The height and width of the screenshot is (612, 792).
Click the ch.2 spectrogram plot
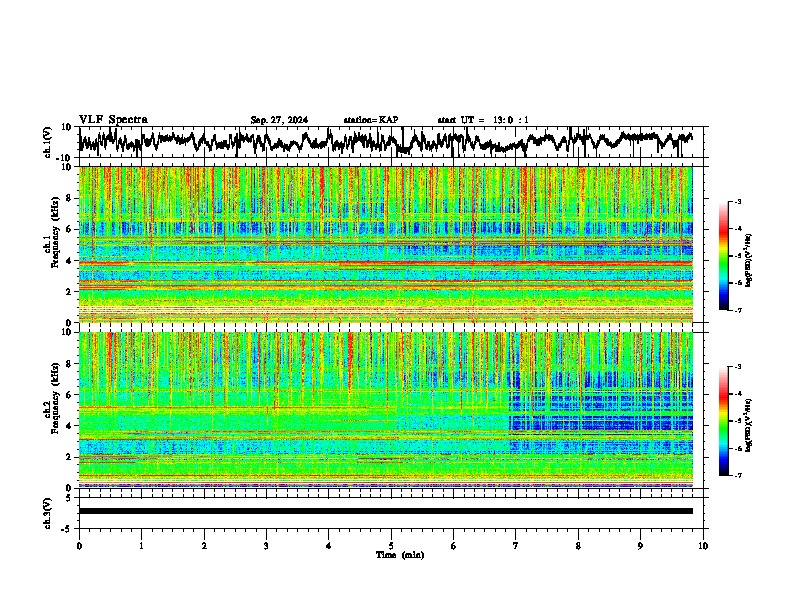point(386,410)
